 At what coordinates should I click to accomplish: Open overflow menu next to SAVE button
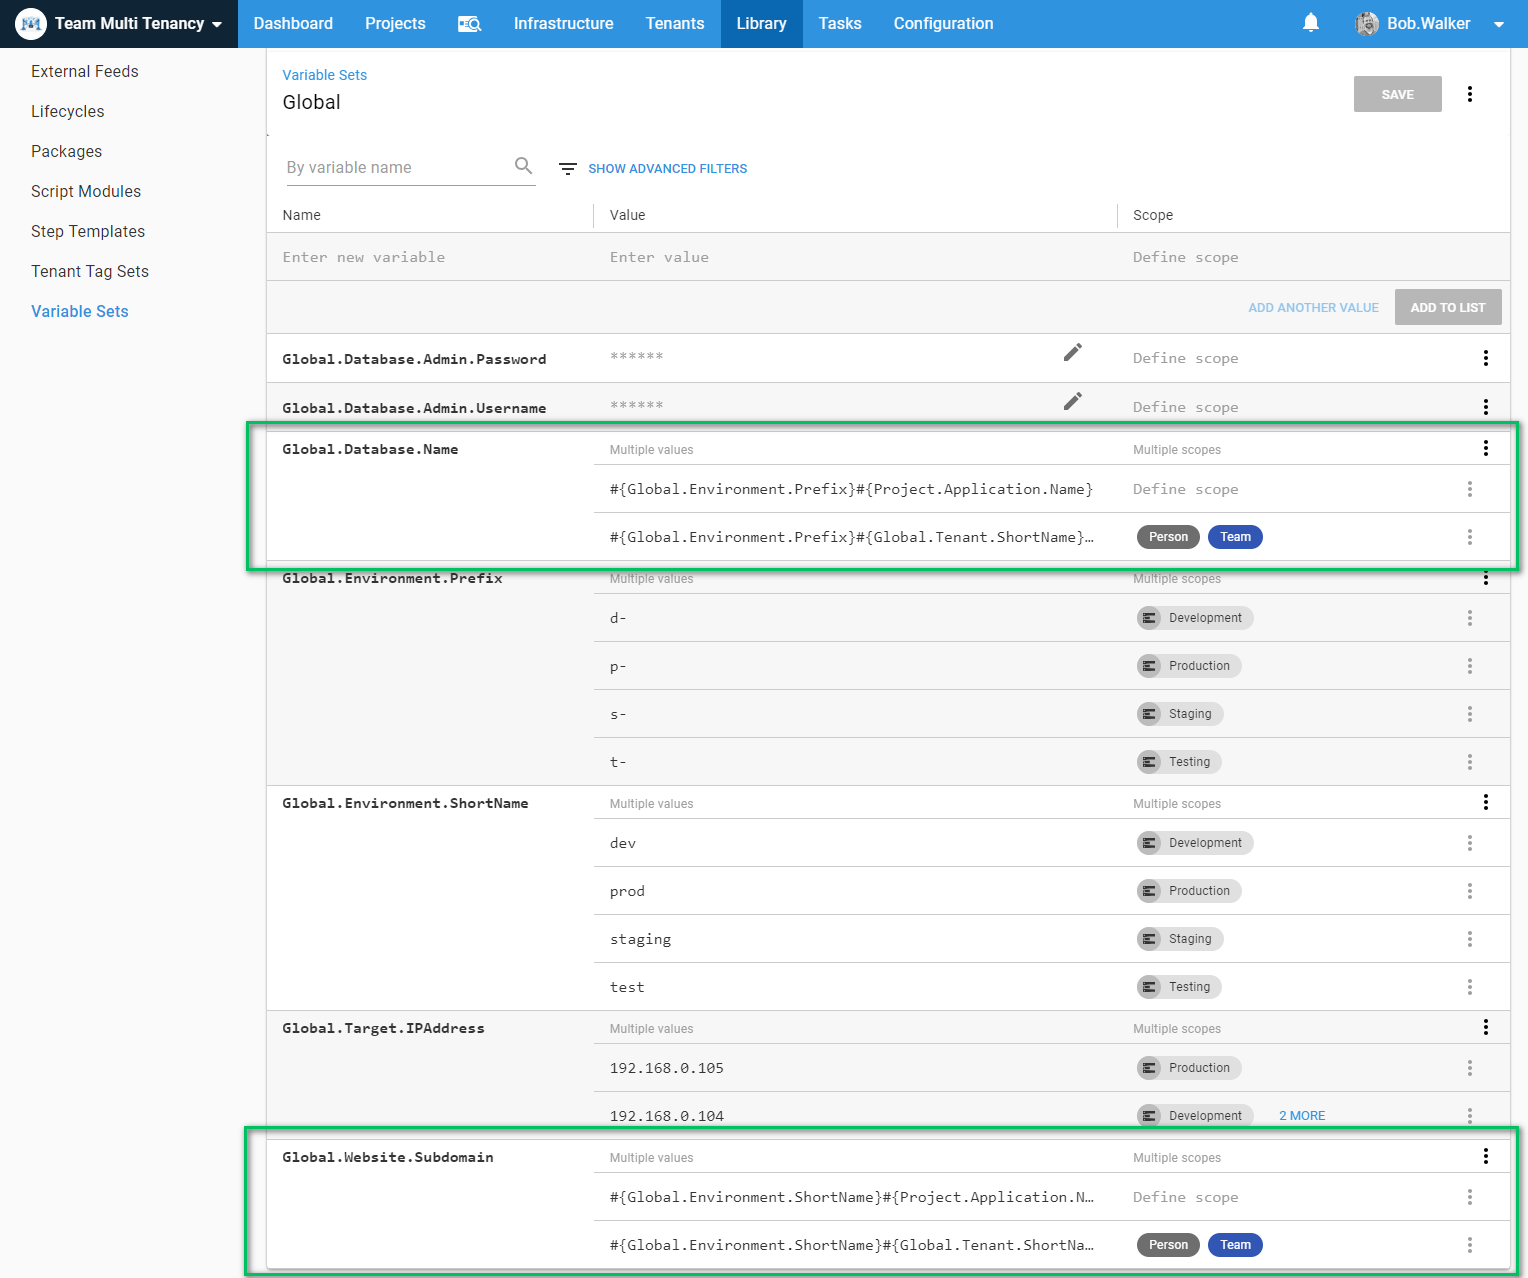click(x=1469, y=94)
